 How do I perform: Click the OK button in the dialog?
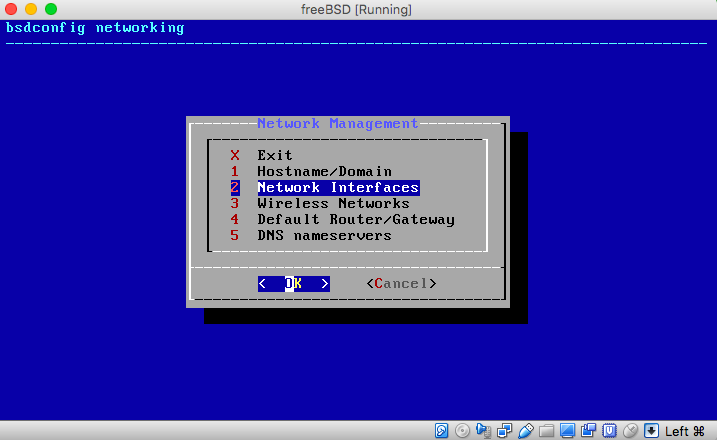tap(294, 284)
